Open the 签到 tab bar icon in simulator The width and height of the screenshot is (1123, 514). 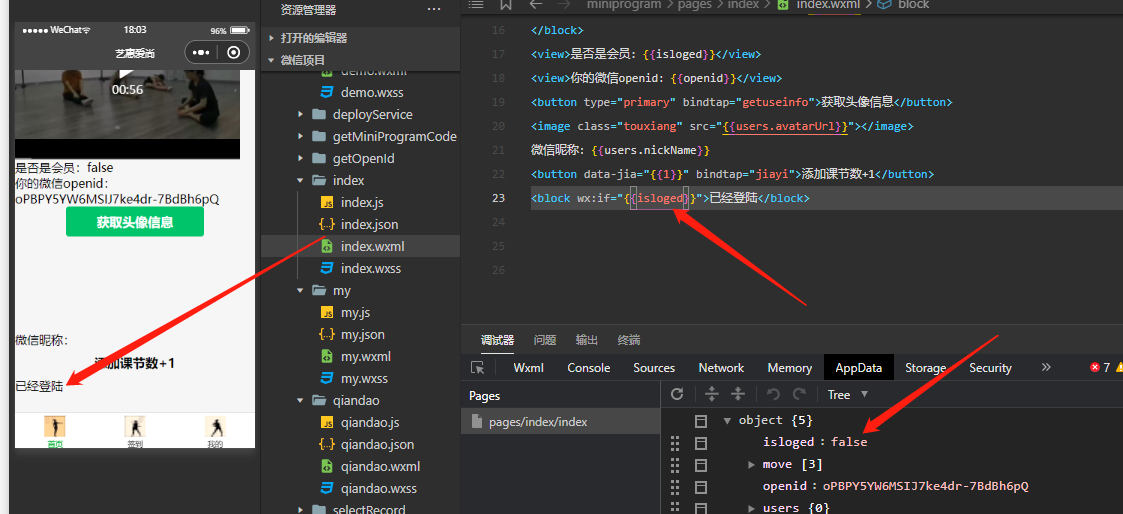pyautogui.click(x=135, y=427)
